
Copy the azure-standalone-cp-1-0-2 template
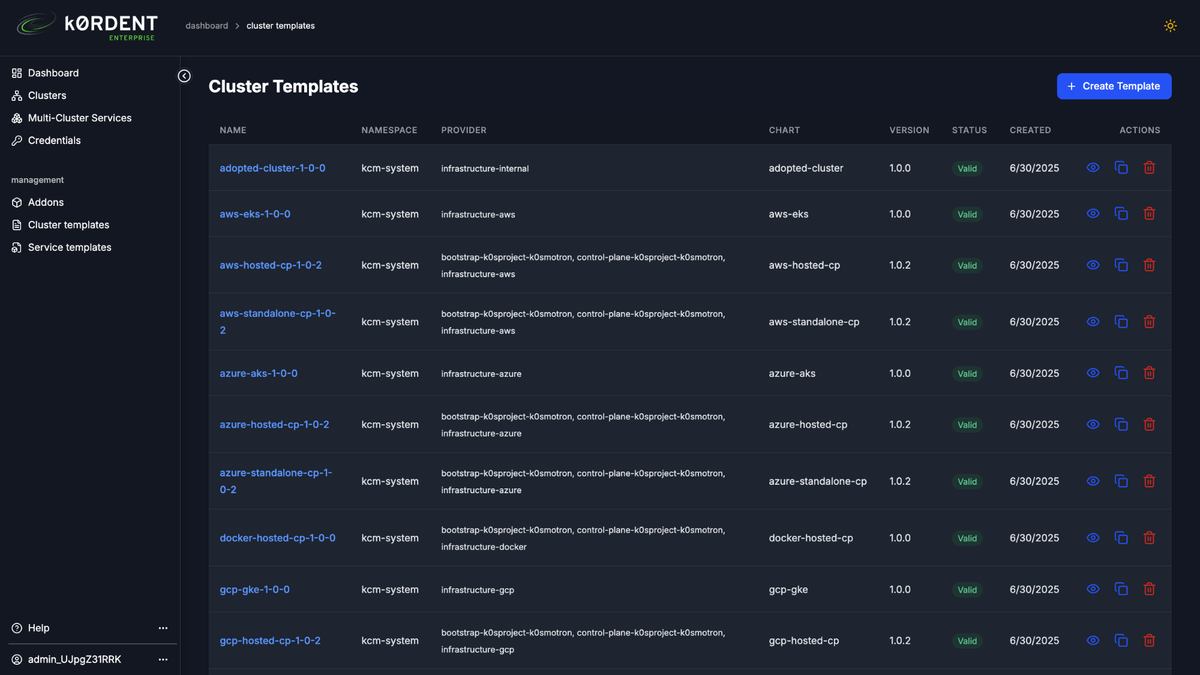(1121, 481)
